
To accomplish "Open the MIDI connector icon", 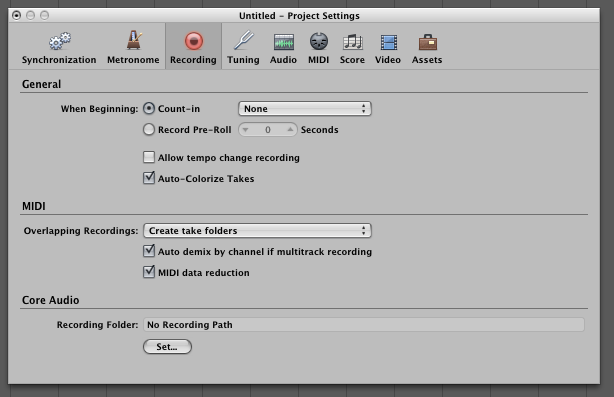I will click(319, 41).
